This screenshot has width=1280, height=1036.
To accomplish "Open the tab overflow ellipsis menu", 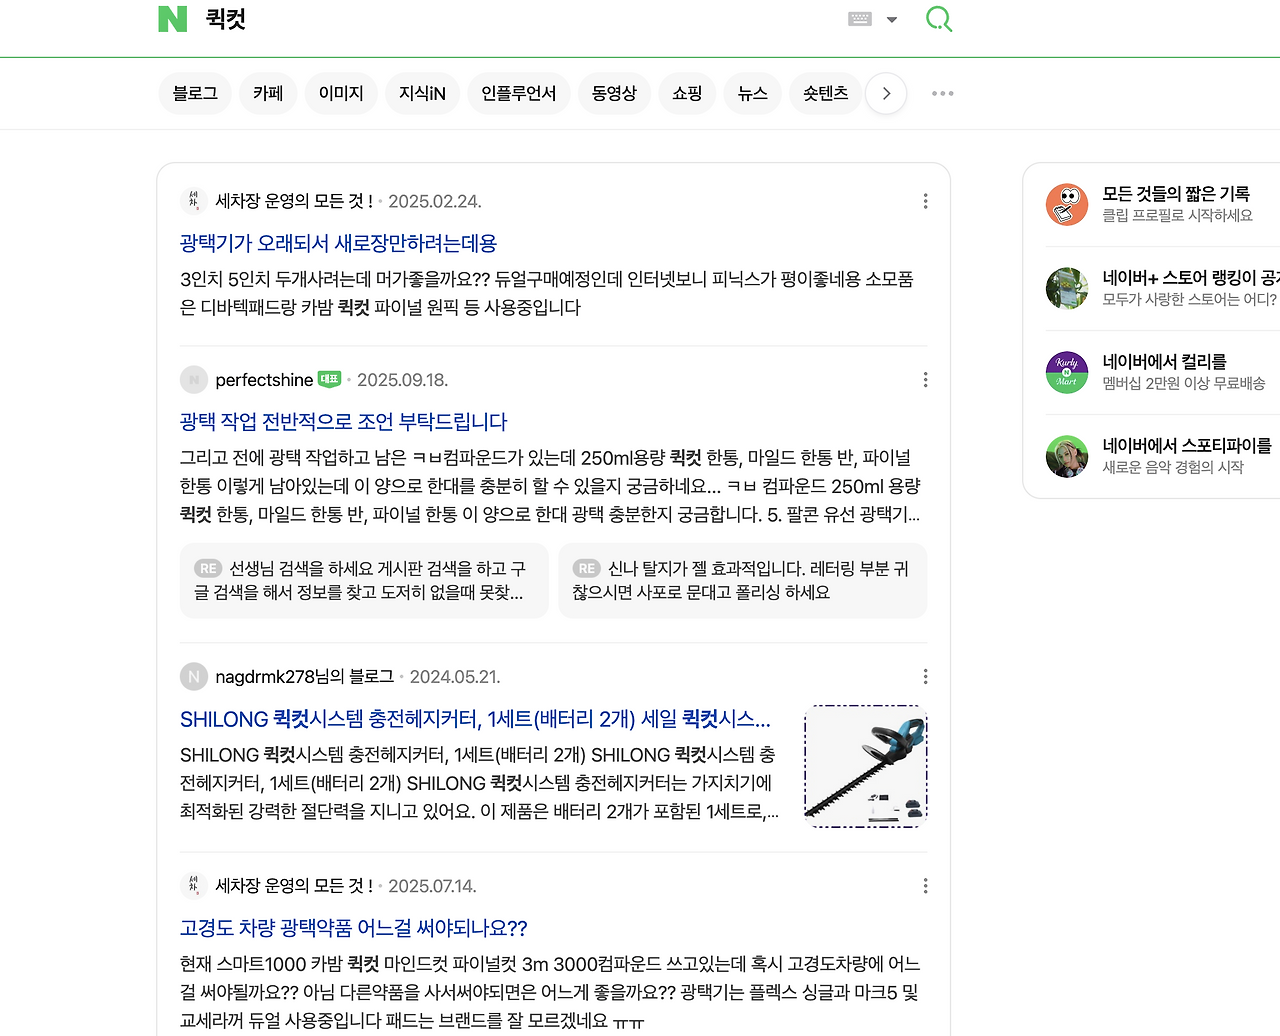I will [x=940, y=93].
